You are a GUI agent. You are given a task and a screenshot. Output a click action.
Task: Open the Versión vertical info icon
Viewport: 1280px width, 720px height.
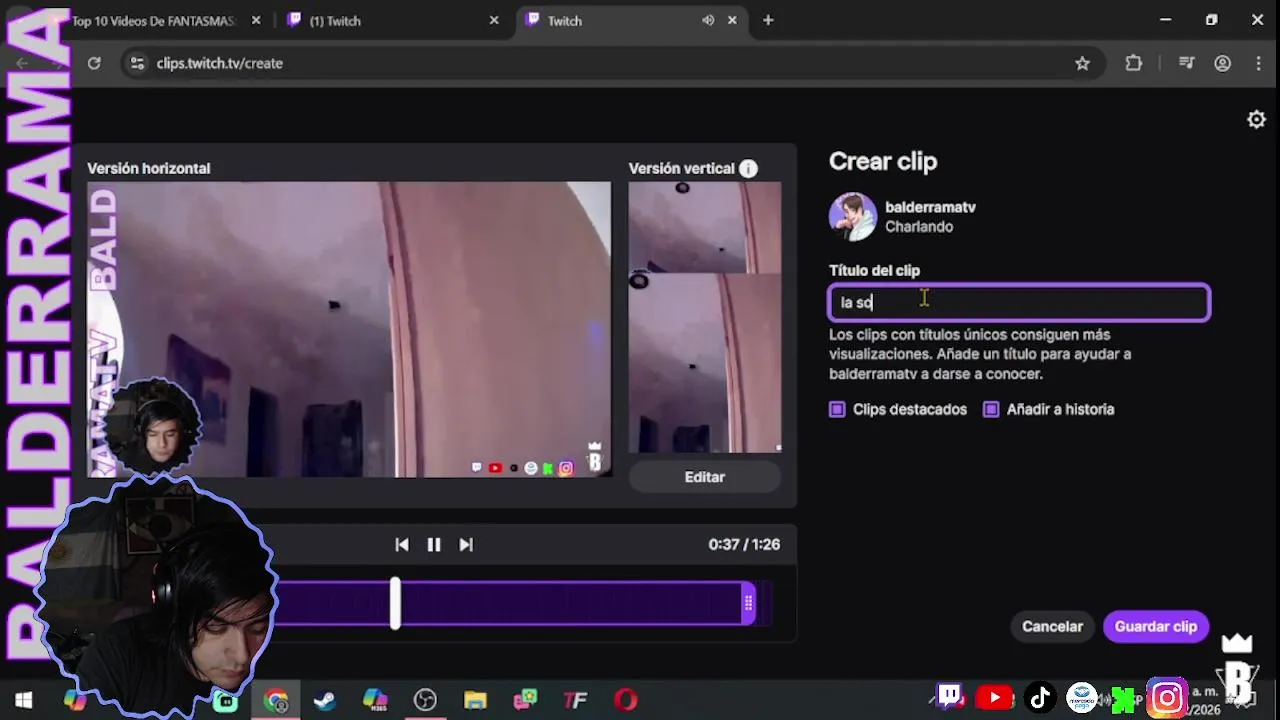(x=748, y=169)
